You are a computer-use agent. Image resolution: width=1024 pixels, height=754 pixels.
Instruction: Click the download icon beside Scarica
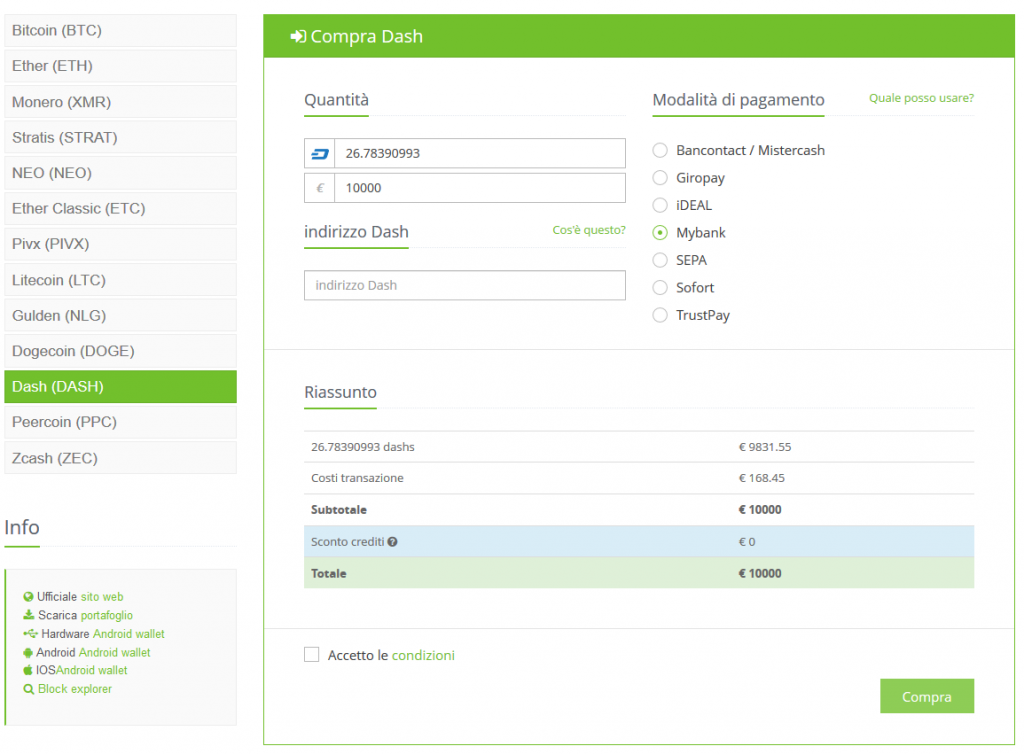(x=28, y=615)
